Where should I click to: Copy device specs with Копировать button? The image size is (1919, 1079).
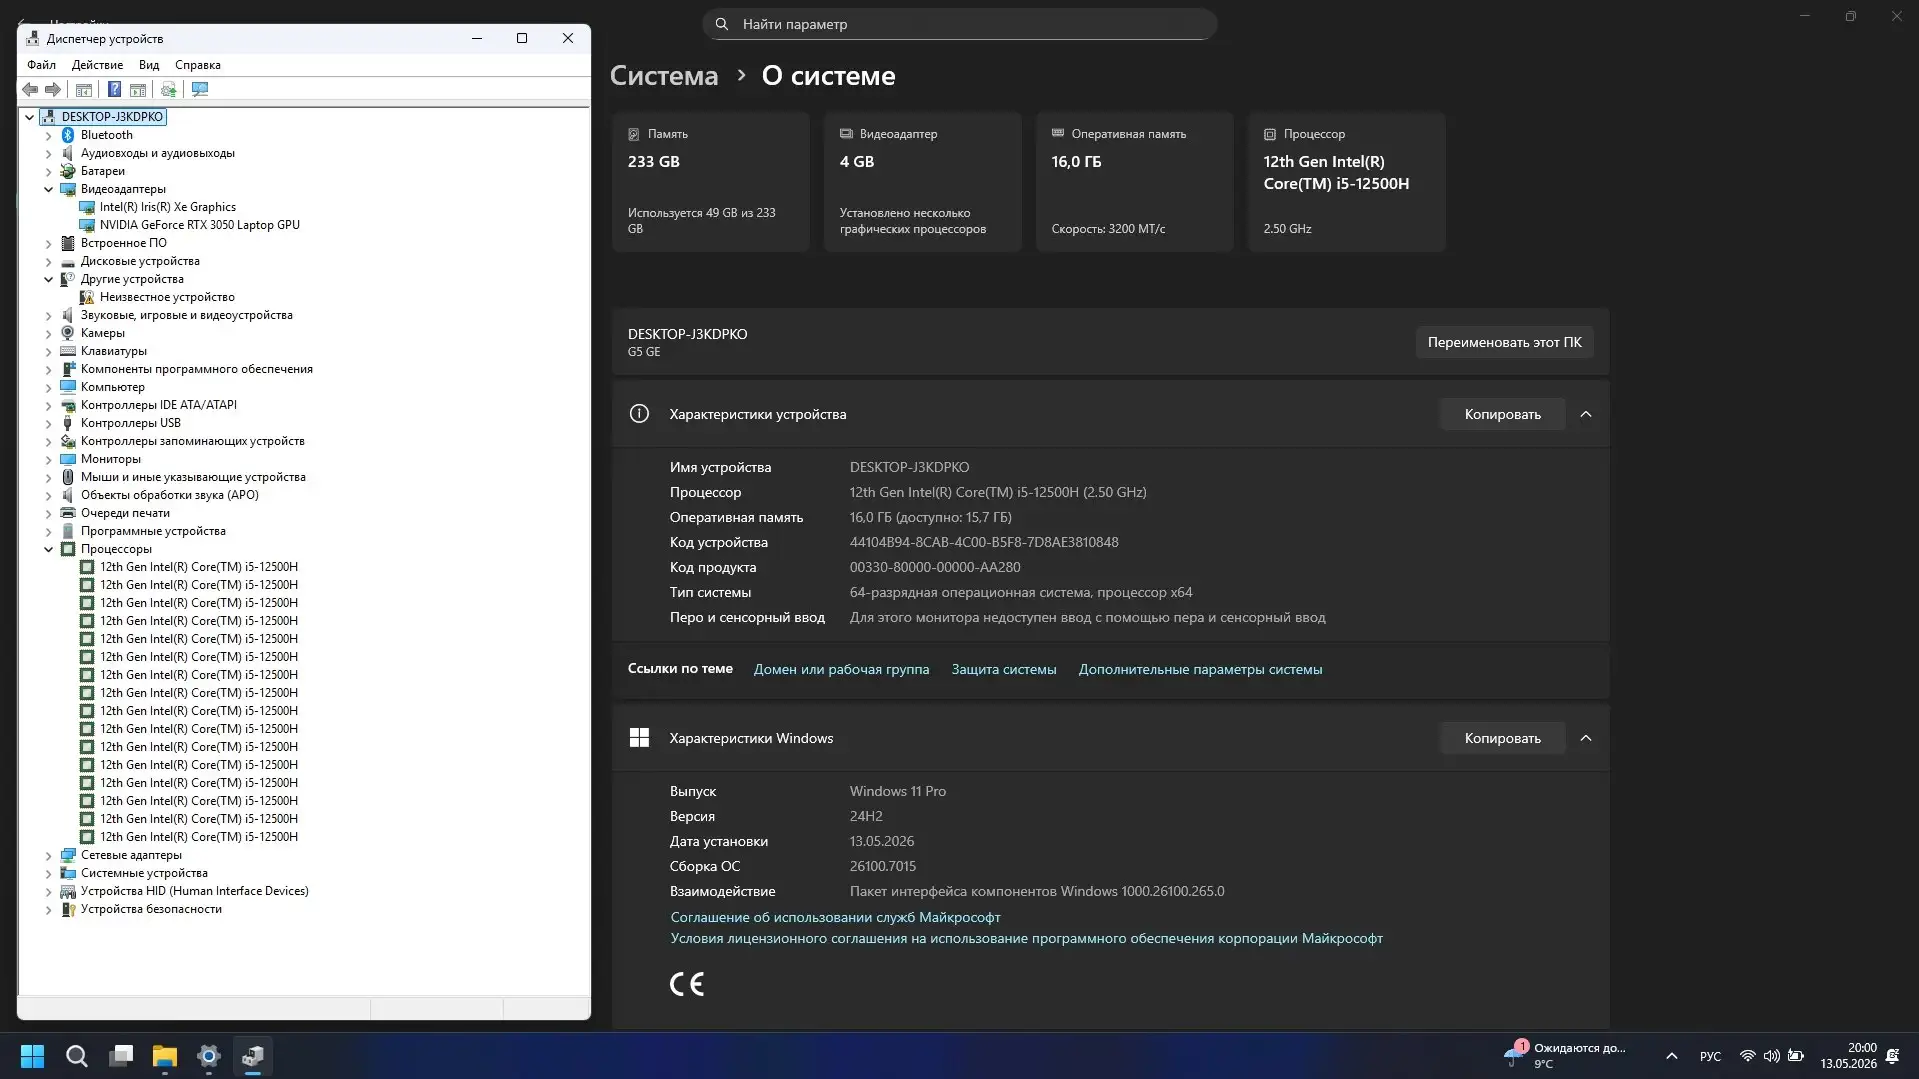(1502, 414)
